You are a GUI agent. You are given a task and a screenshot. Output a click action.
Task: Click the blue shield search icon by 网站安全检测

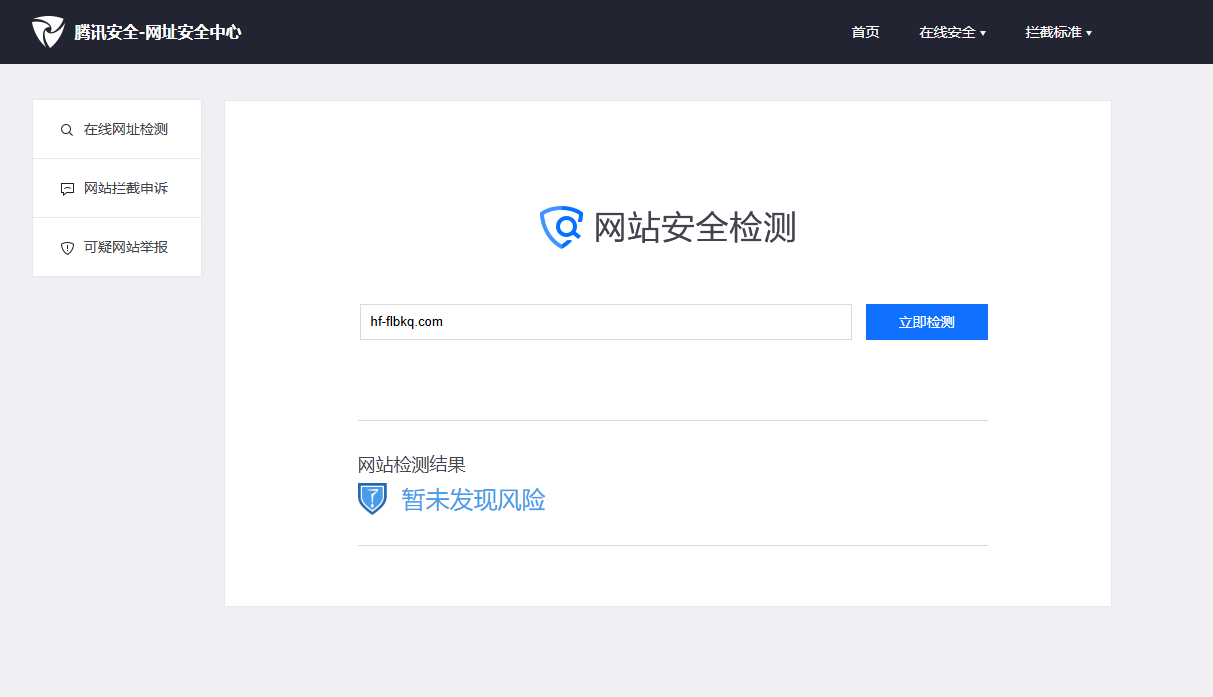click(561, 227)
